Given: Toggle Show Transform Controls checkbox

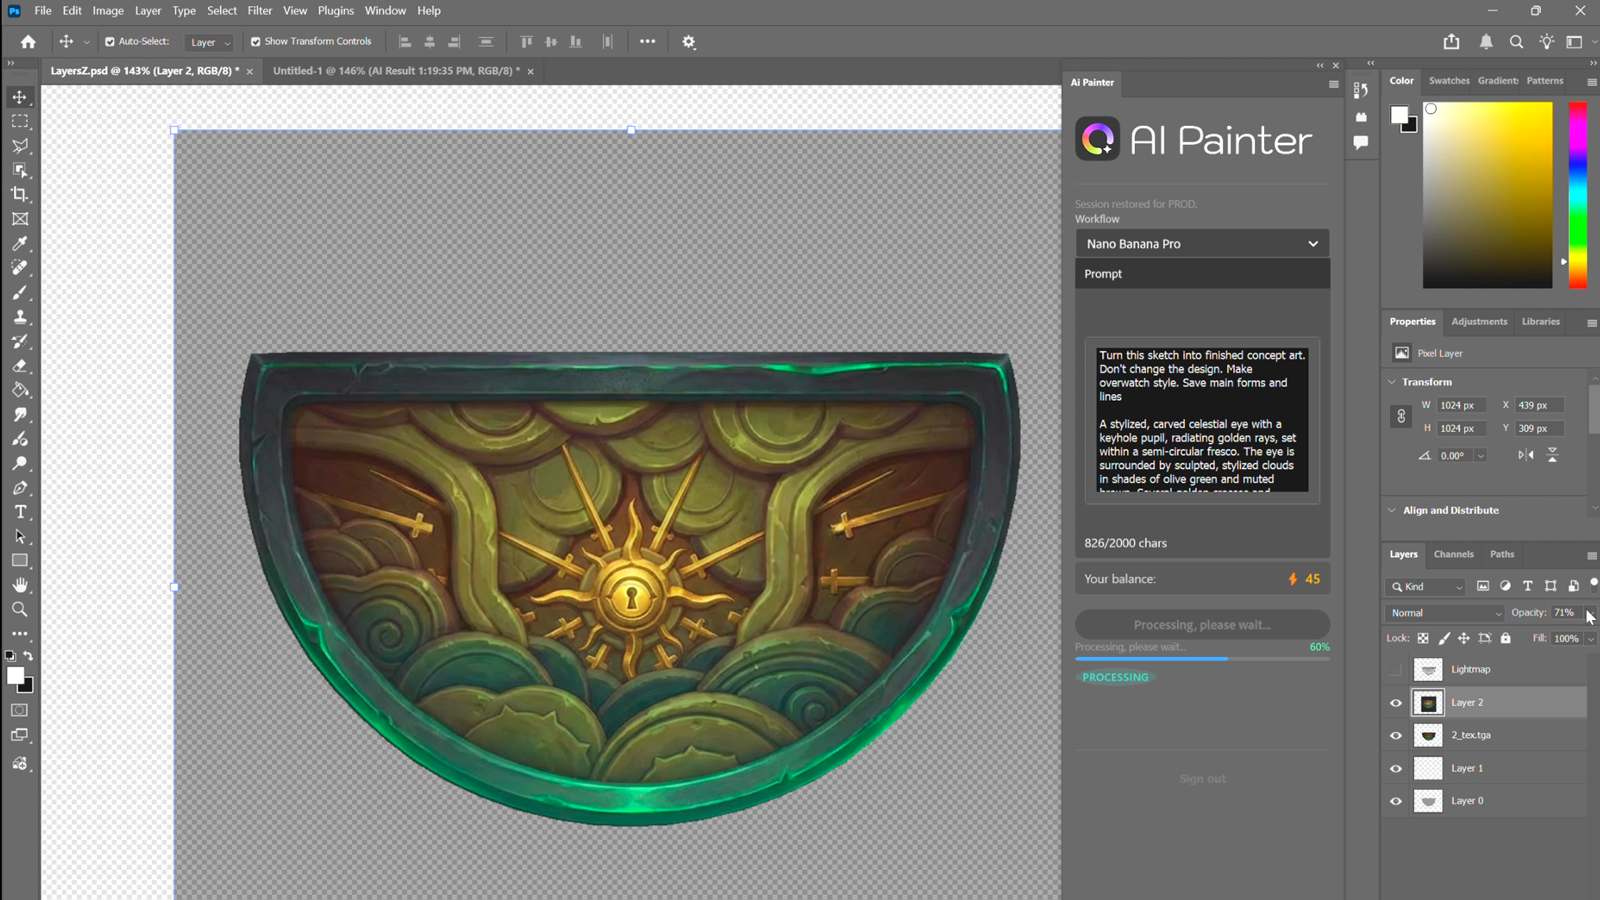Looking at the screenshot, I should [x=255, y=42].
